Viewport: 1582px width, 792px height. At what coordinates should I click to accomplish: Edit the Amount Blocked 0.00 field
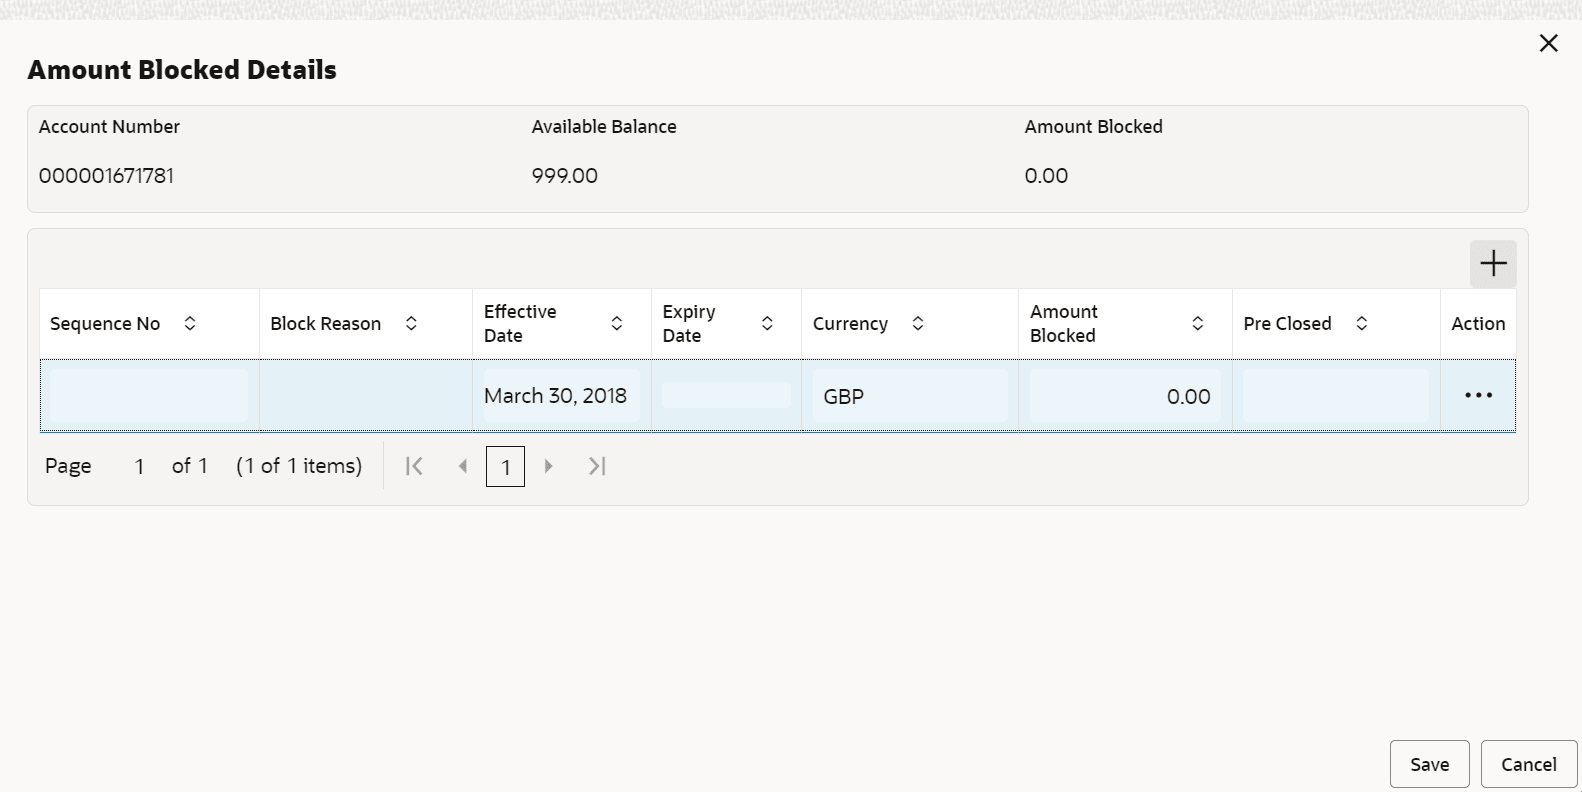1125,396
